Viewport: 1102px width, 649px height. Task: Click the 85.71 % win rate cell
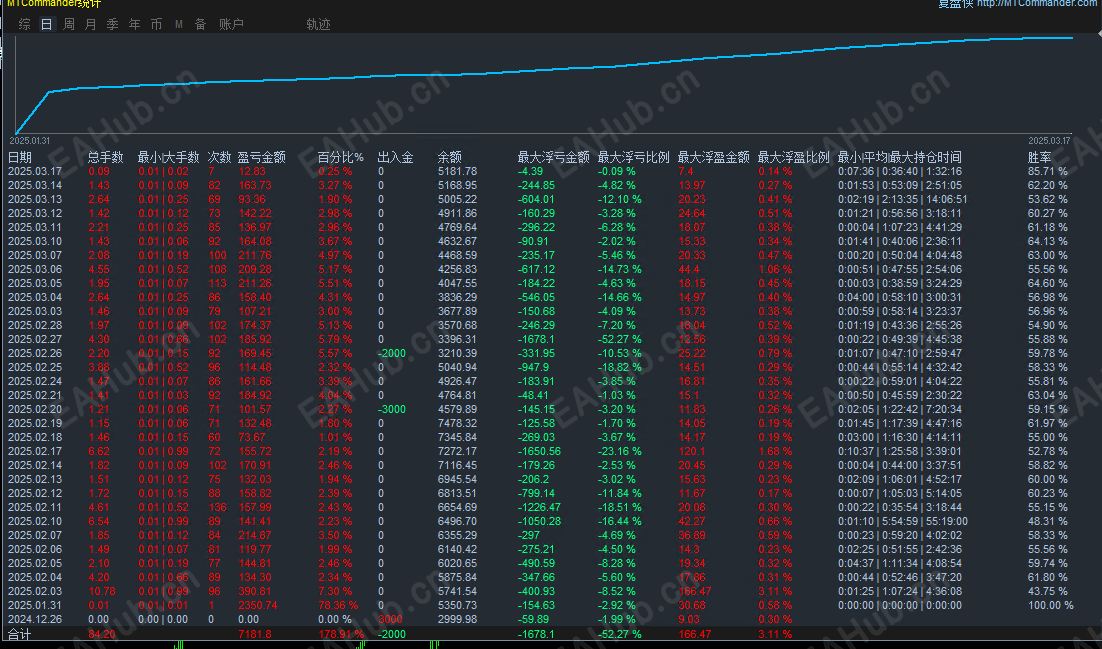1047,171
